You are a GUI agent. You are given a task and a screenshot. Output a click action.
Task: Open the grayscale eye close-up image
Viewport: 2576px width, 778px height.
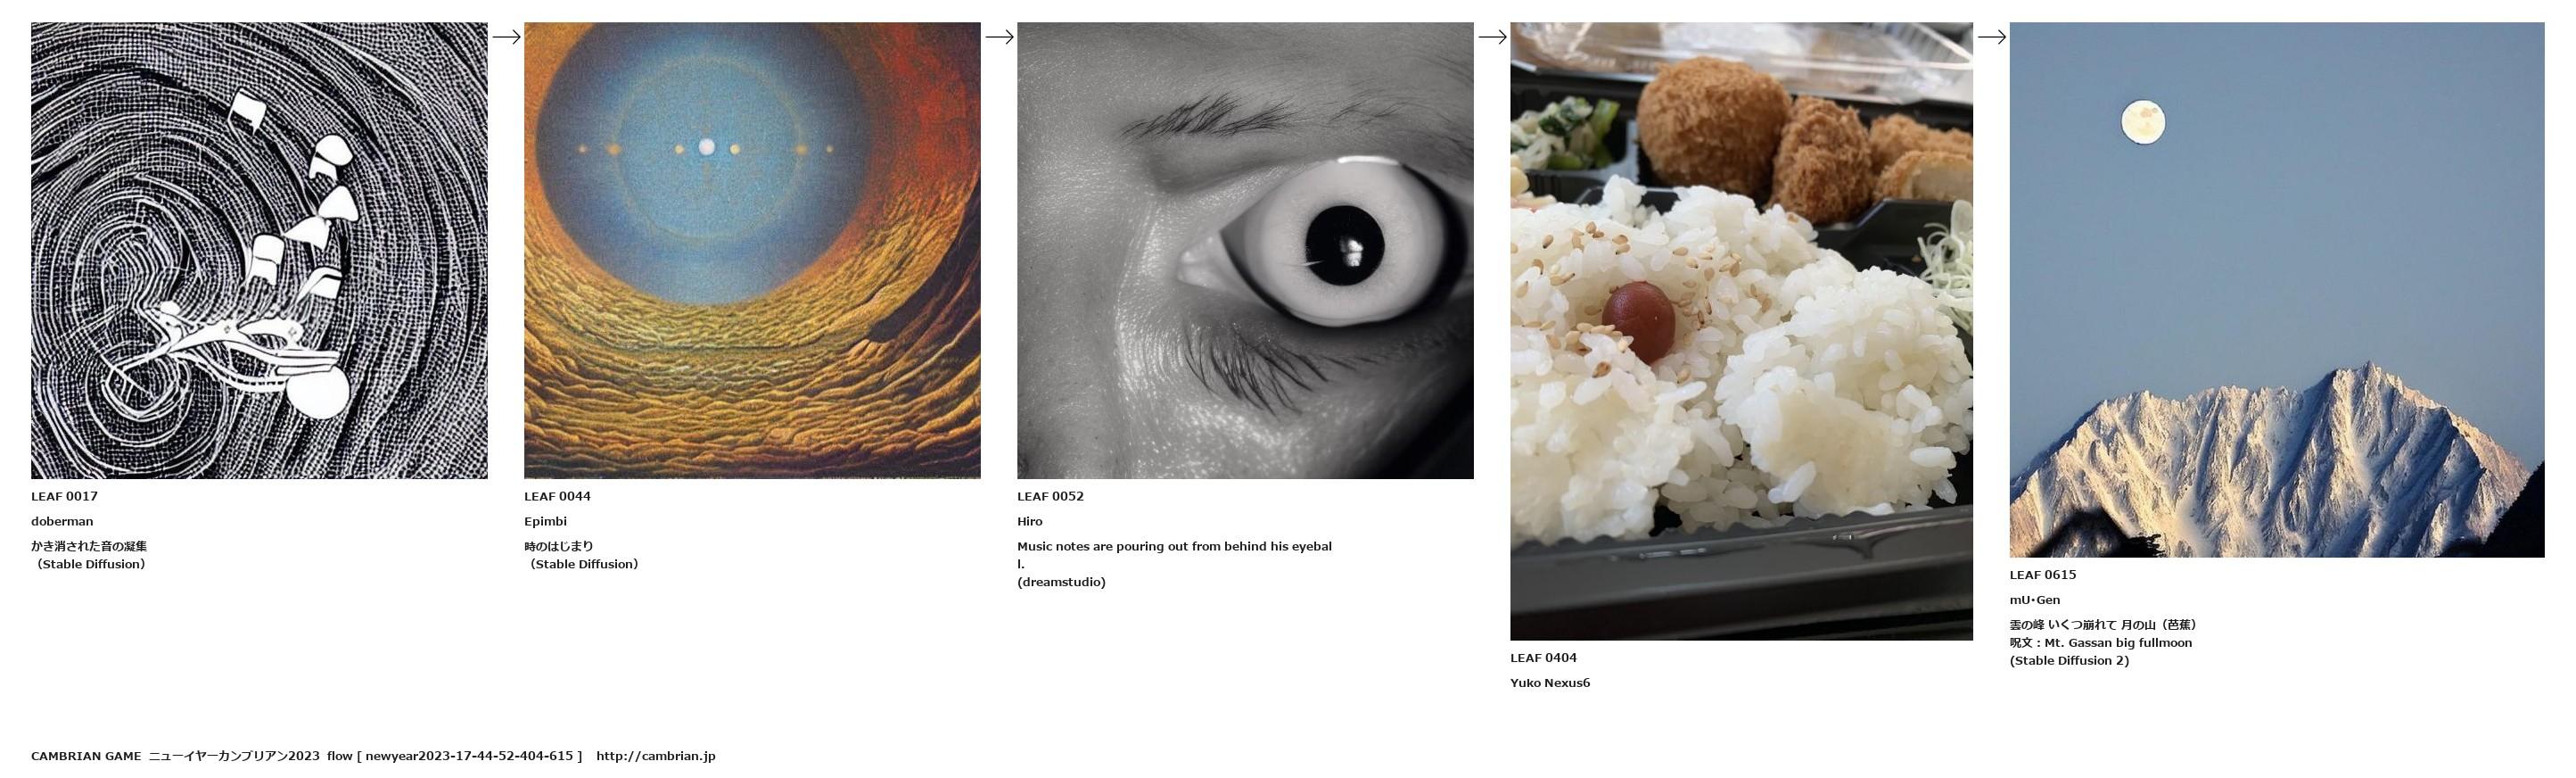1245,251
